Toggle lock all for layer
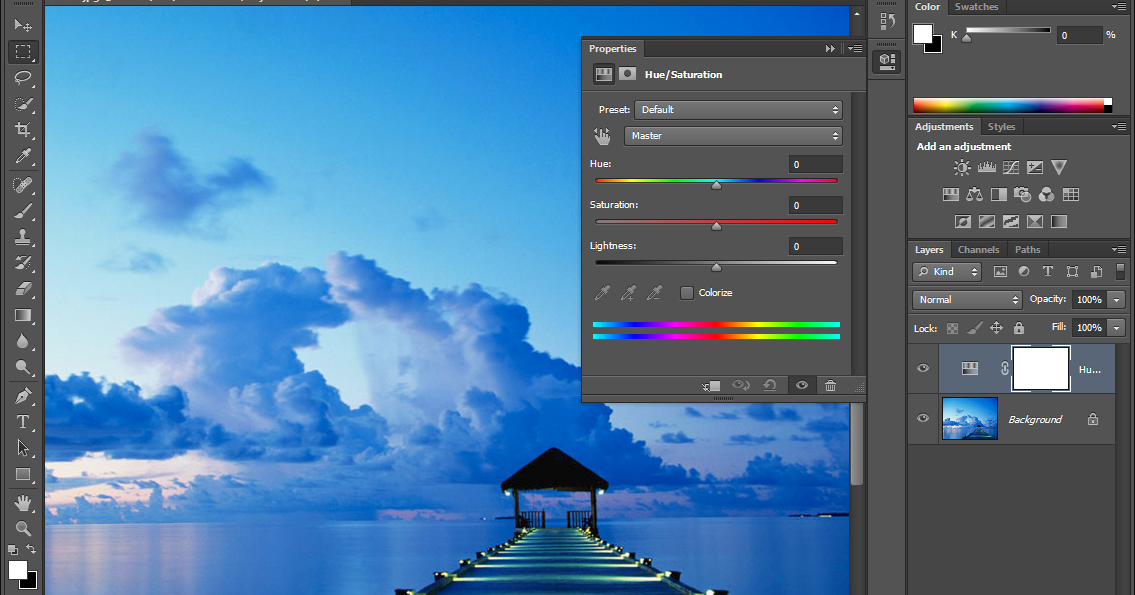 pyautogui.click(x=1019, y=328)
